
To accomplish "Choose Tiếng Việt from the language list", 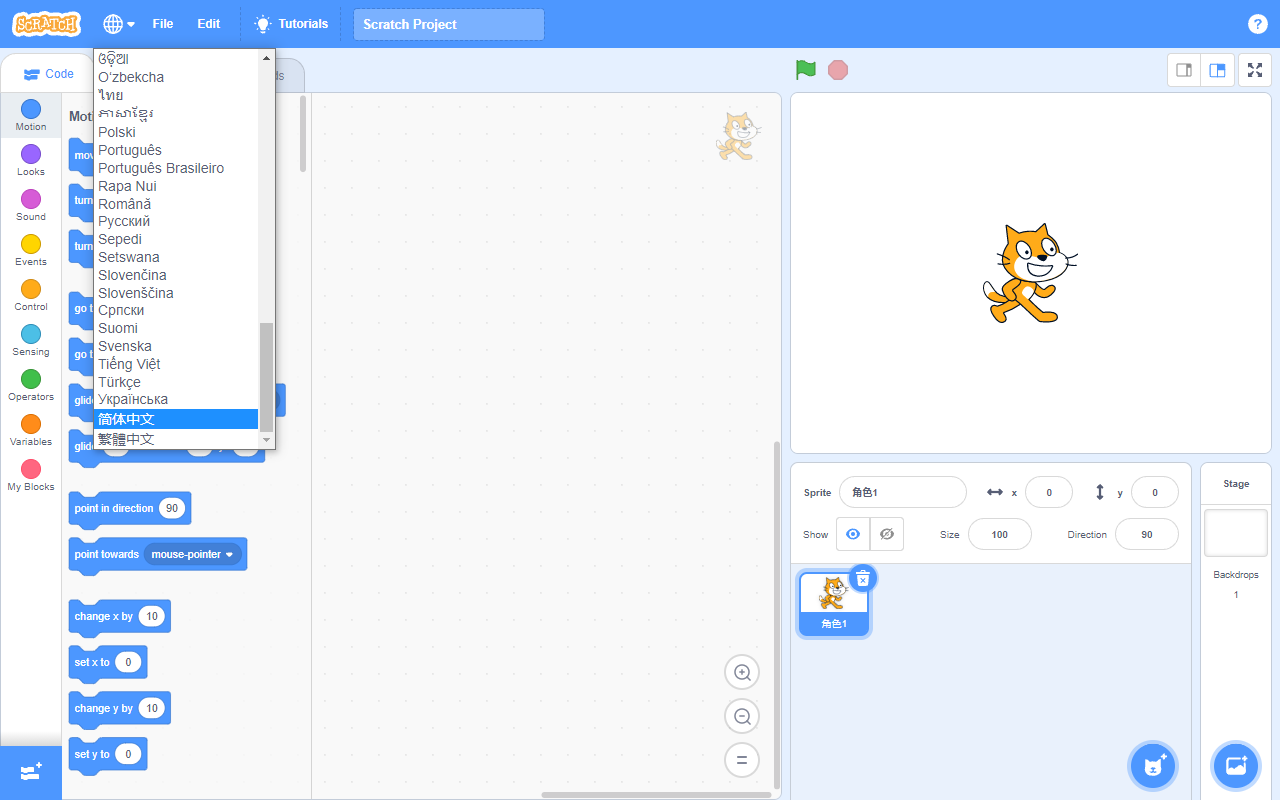I will 176,364.
